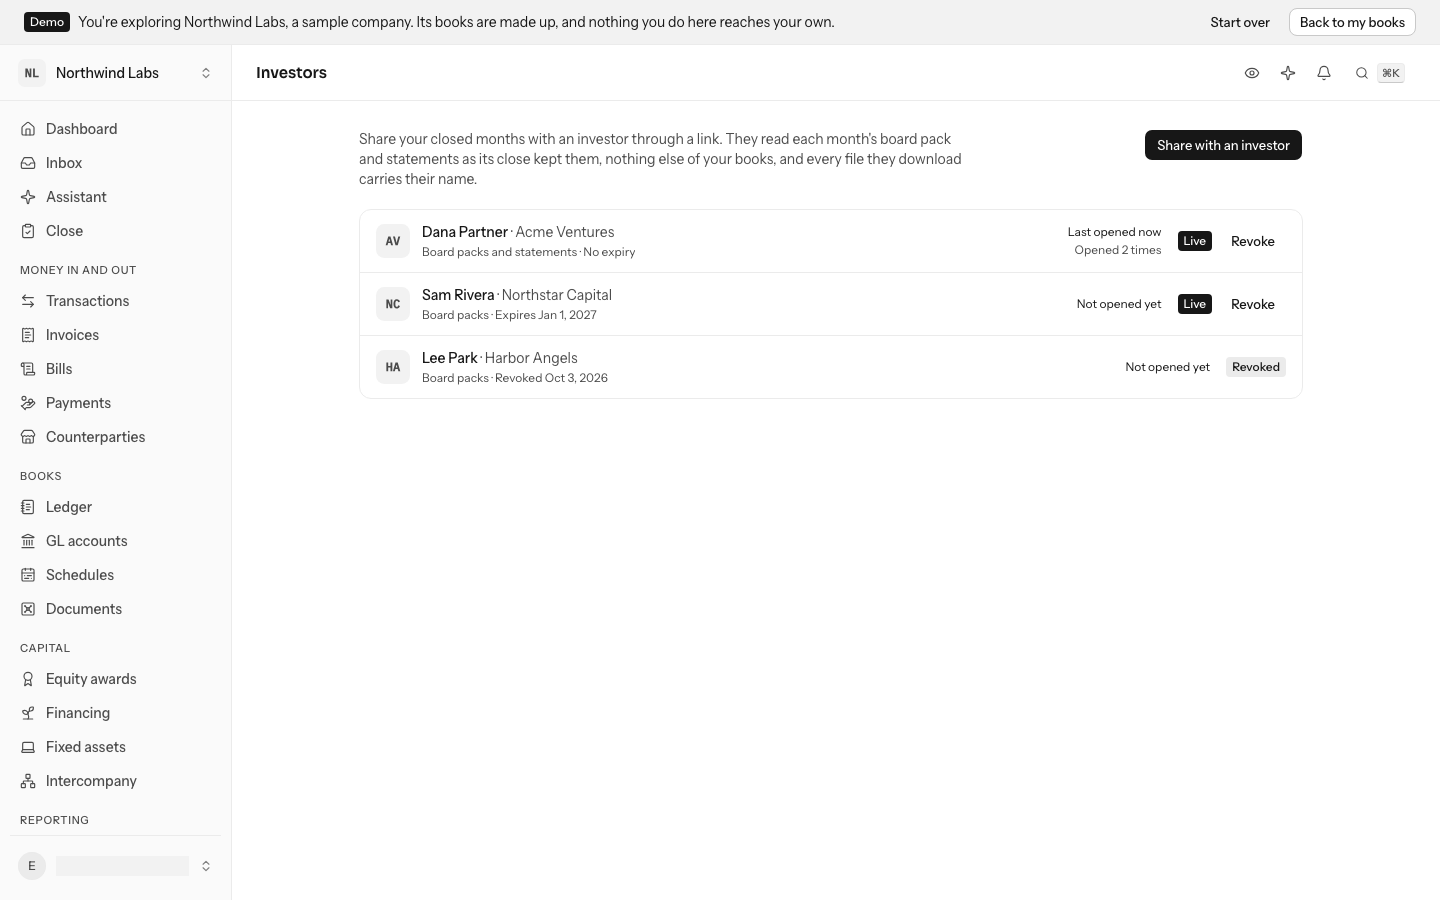Click Share with an investor button
The width and height of the screenshot is (1440, 900).
[1223, 145]
